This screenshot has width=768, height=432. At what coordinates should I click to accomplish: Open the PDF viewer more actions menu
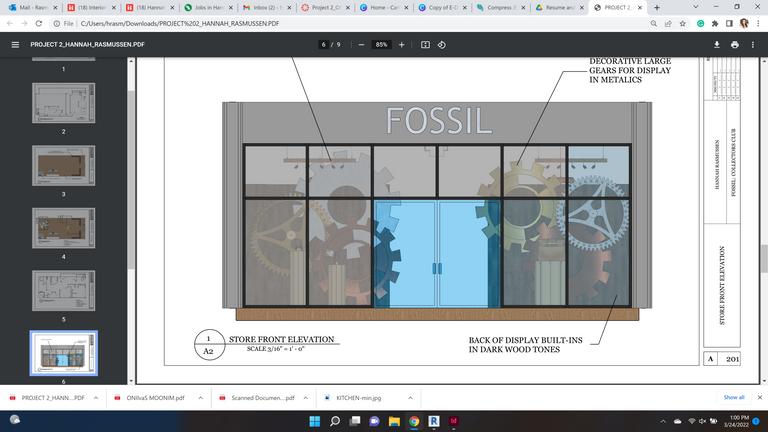[753, 45]
